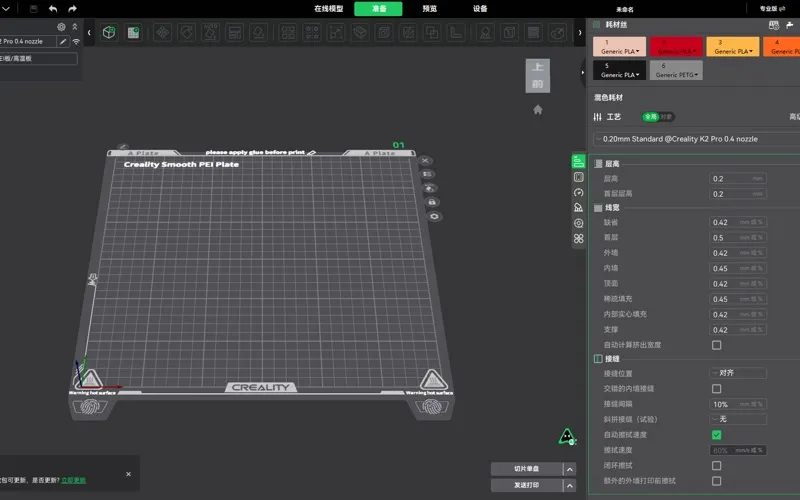This screenshot has width=800, height=500.
Task: Select the Auto Orient icon labeled AUTO
Action: [x=210, y=33]
